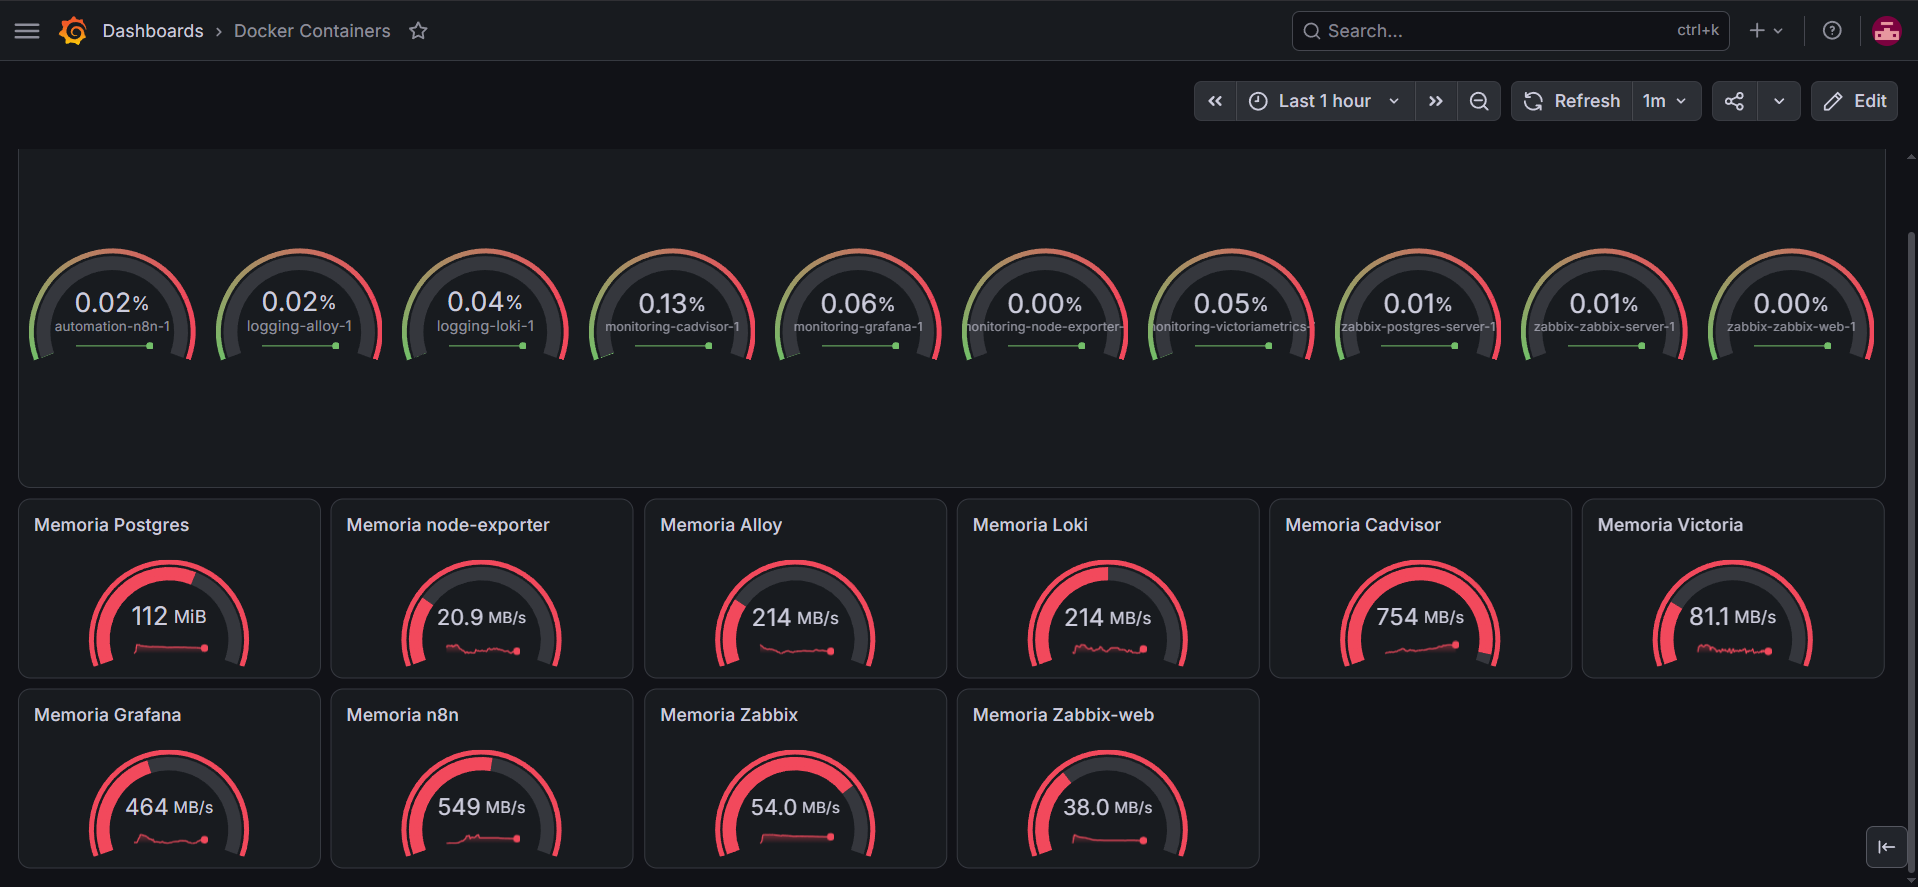Screen dimensions: 1918x887
Task: Click the zabbix-zabbix-server-1 gauge label
Action: coord(1604,327)
